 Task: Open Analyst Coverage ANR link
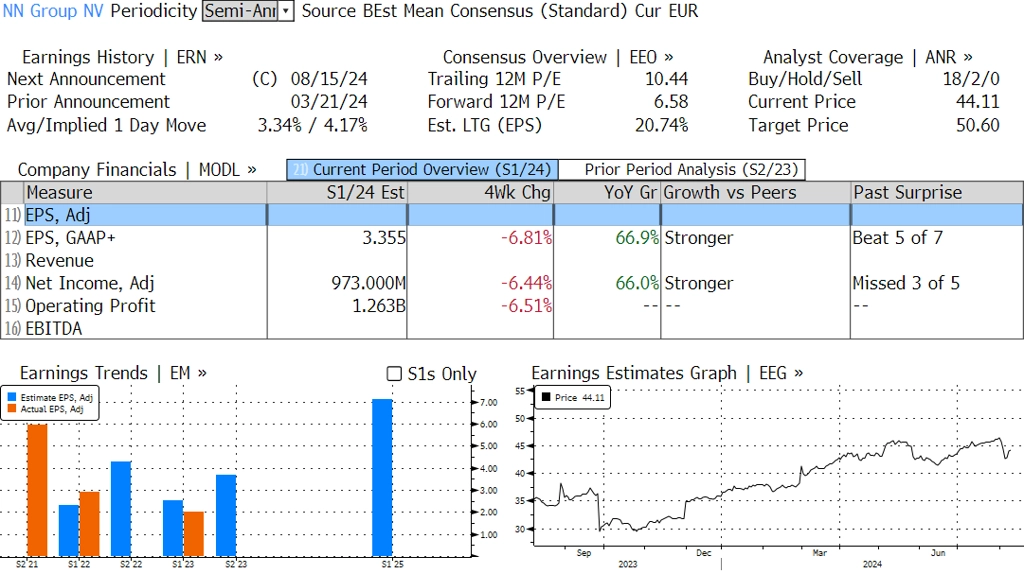click(868, 57)
